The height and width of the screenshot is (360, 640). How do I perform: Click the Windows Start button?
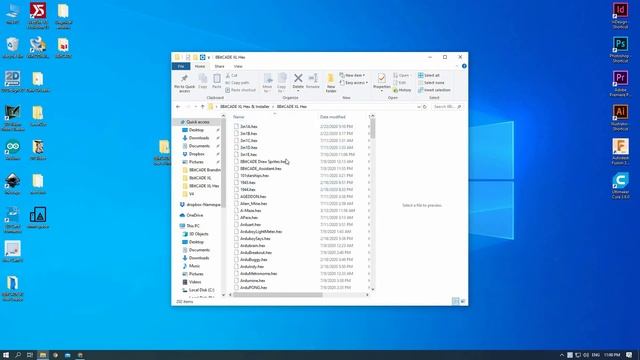click(x=6, y=355)
